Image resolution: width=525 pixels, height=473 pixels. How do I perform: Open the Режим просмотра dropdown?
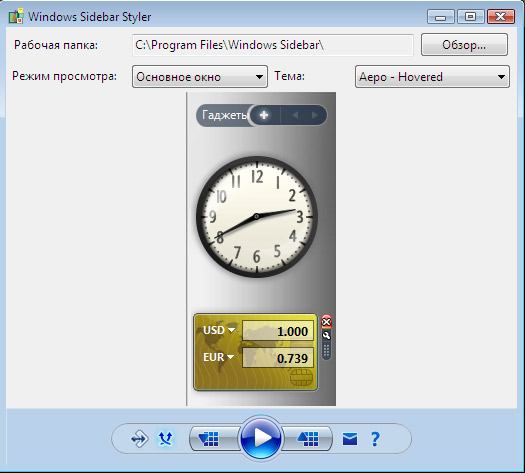point(200,77)
